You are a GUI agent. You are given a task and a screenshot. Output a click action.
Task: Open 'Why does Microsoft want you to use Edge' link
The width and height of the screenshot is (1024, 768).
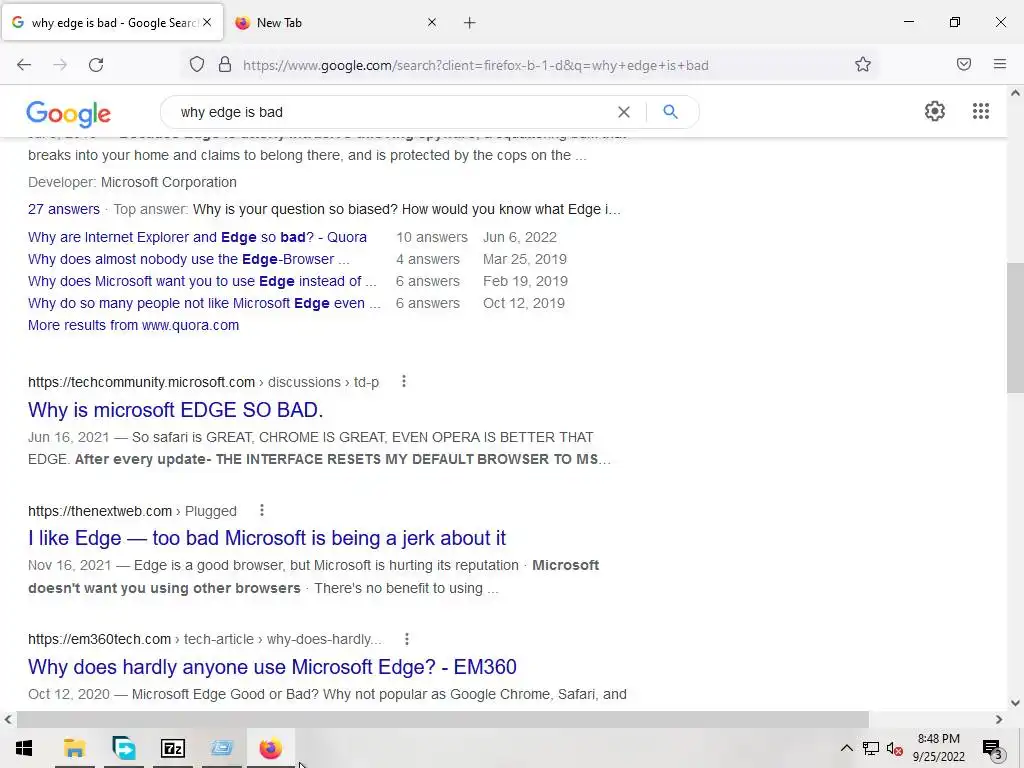(202, 281)
